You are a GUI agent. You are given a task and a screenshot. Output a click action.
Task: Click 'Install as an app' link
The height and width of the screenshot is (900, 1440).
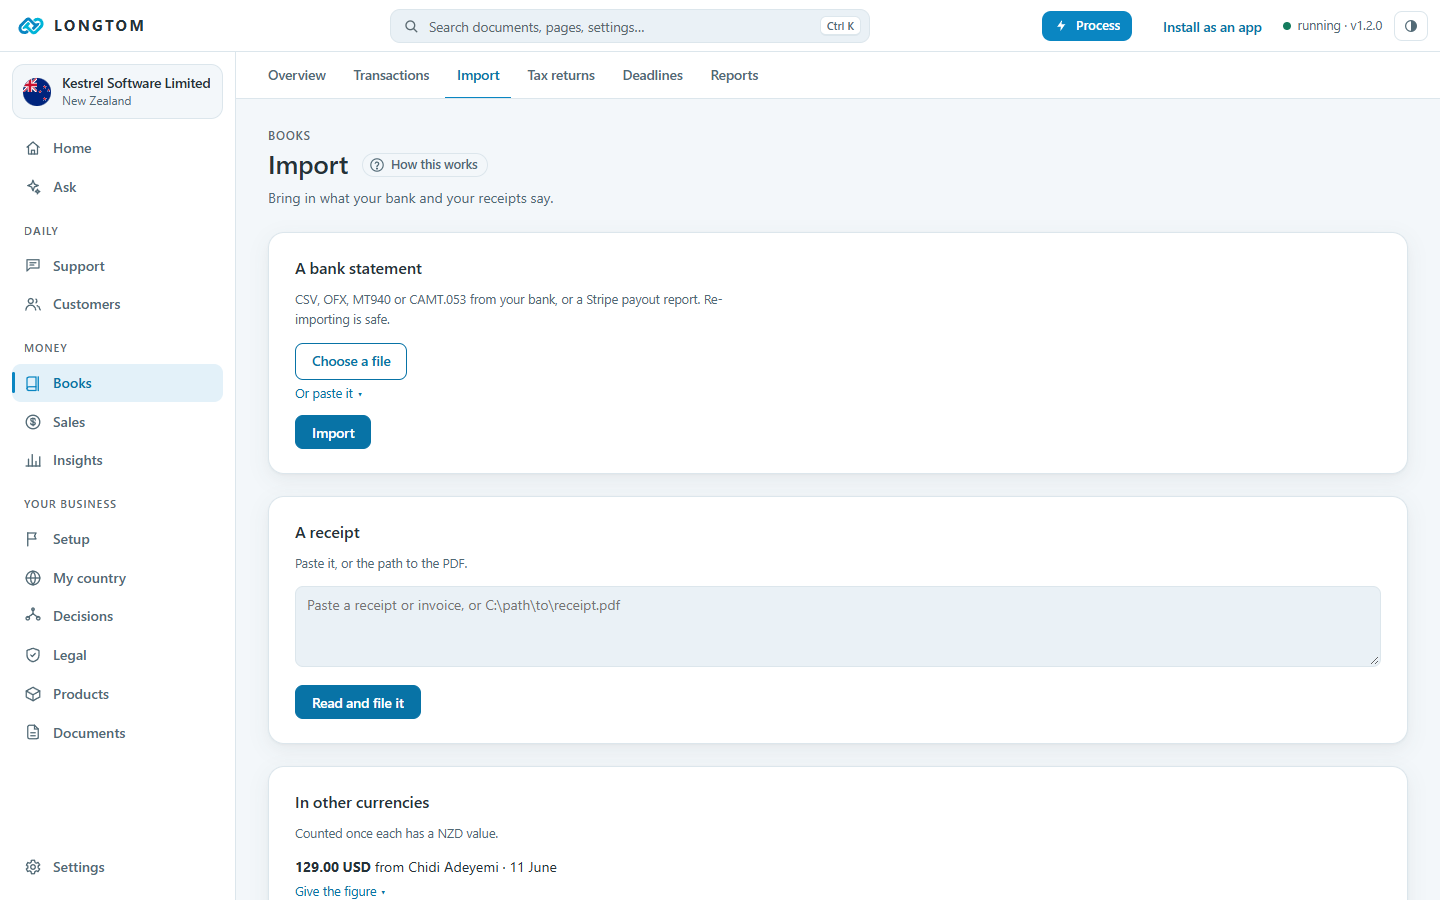tap(1212, 27)
